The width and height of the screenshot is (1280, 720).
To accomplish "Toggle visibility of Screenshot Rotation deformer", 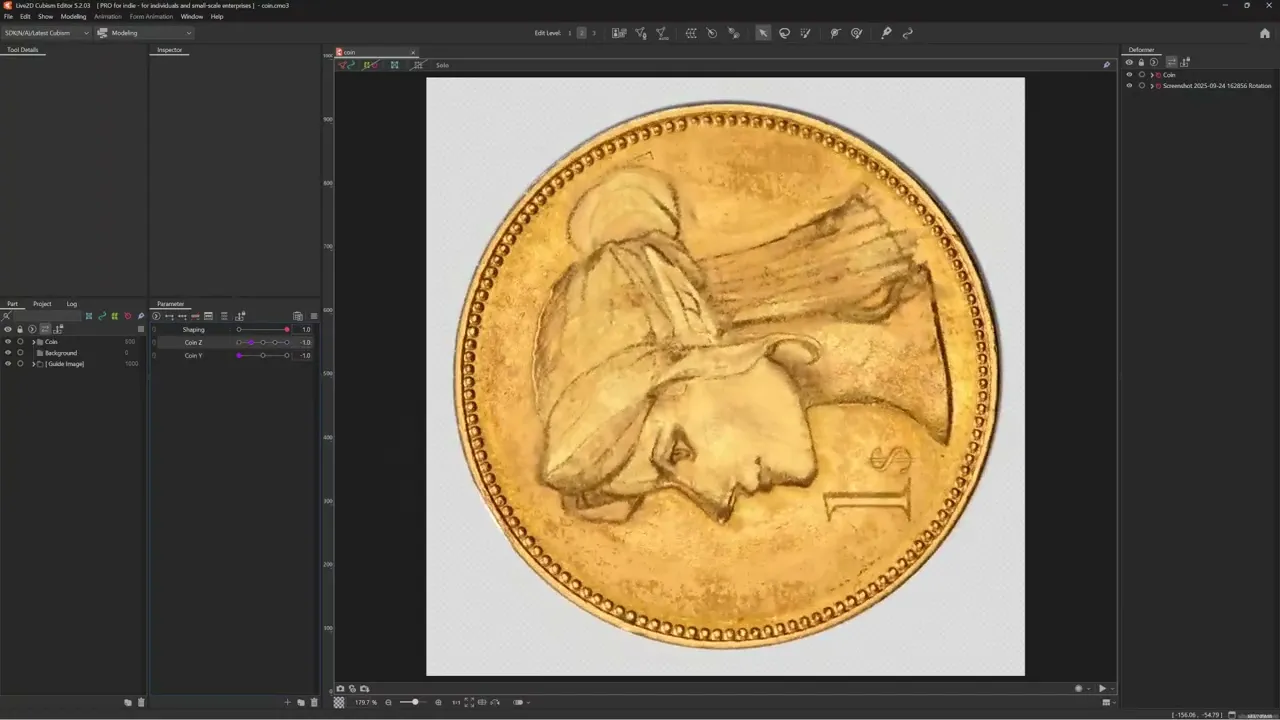I will (1129, 86).
